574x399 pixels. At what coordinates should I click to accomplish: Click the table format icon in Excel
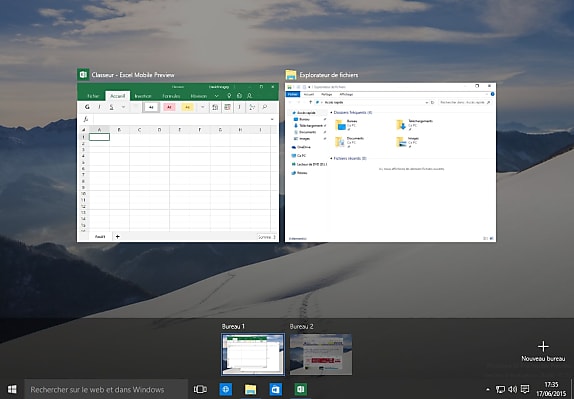pos(227,107)
